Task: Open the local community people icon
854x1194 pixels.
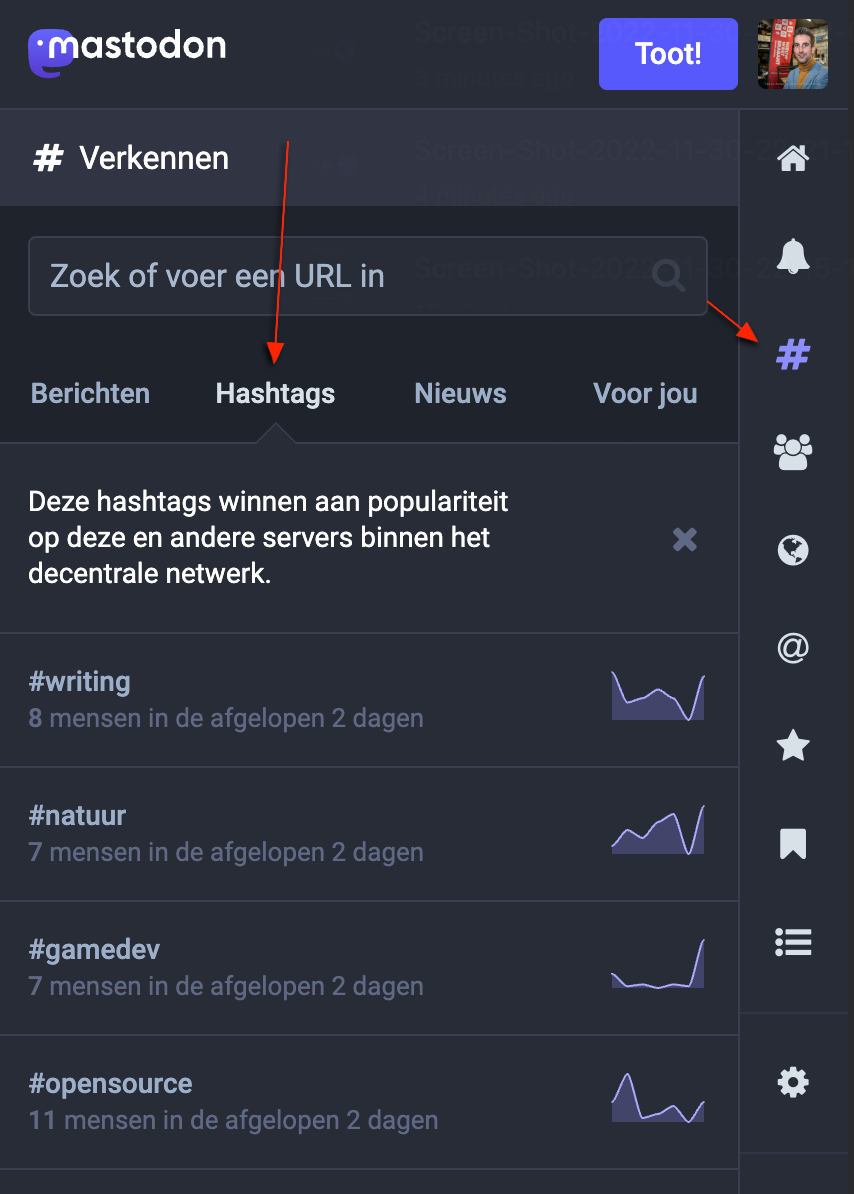Action: point(793,452)
